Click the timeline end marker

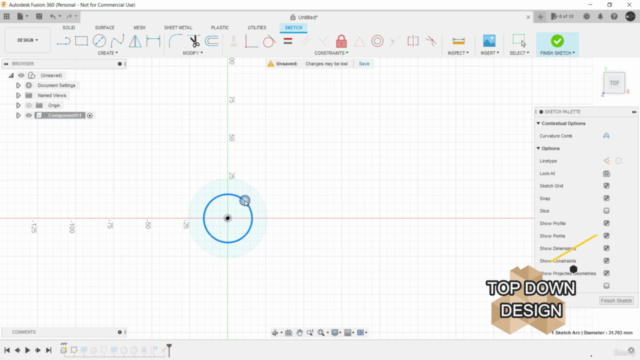click(x=169, y=349)
